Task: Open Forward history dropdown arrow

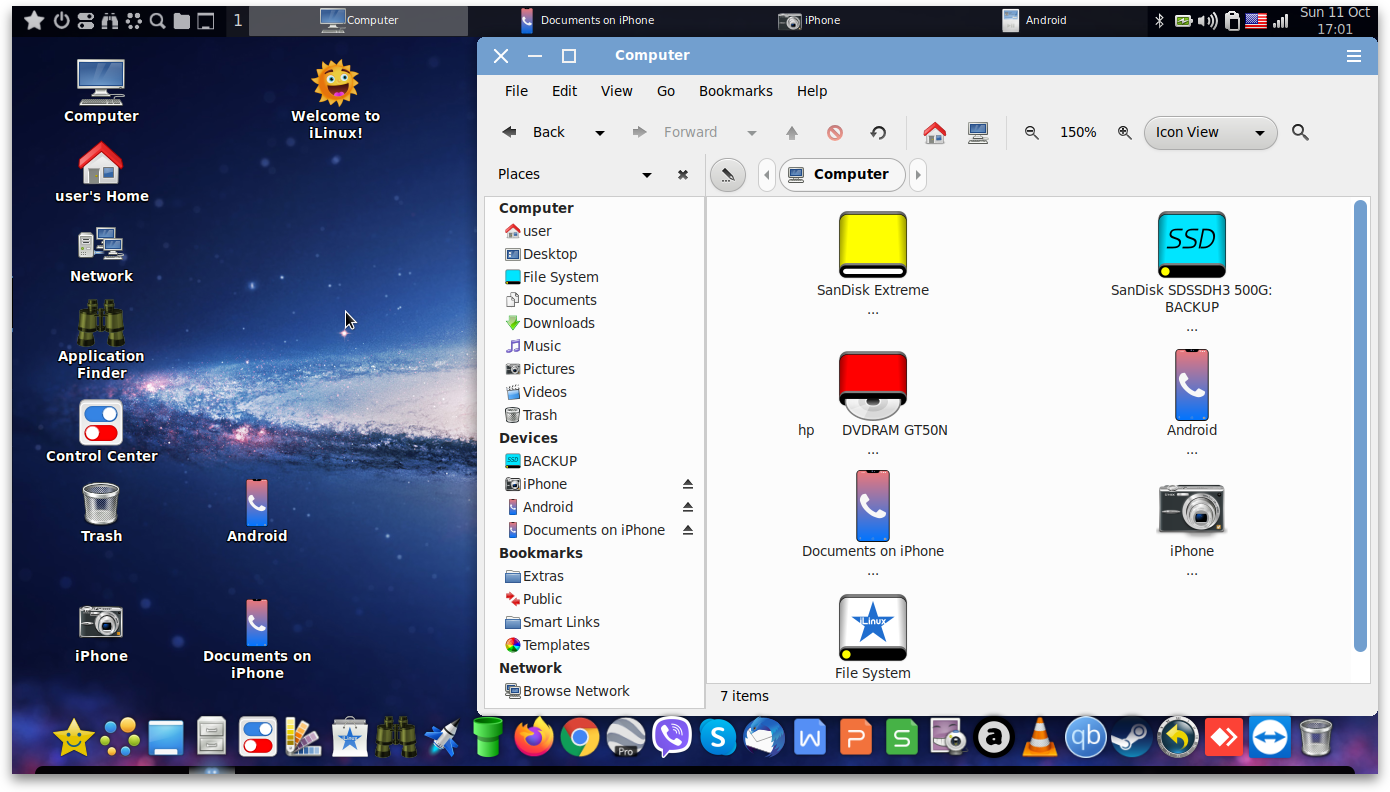Action: (x=752, y=133)
